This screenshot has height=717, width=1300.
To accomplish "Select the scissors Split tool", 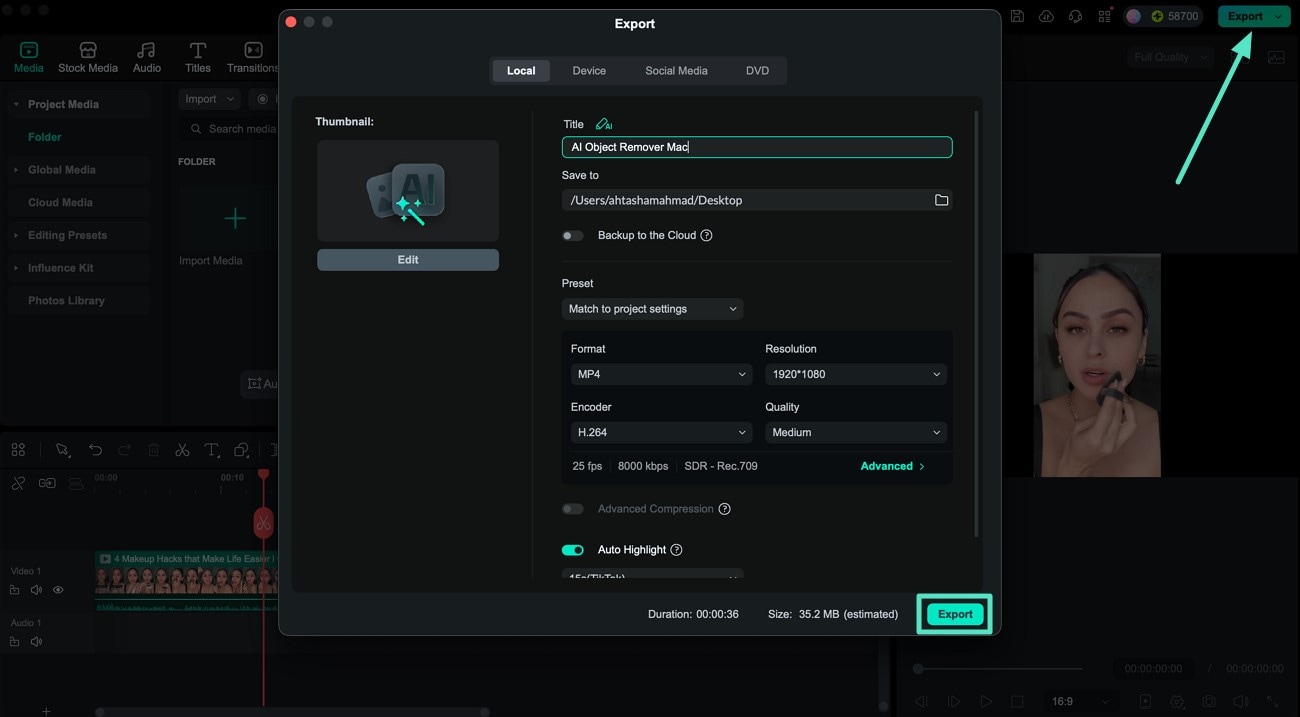I will point(182,449).
